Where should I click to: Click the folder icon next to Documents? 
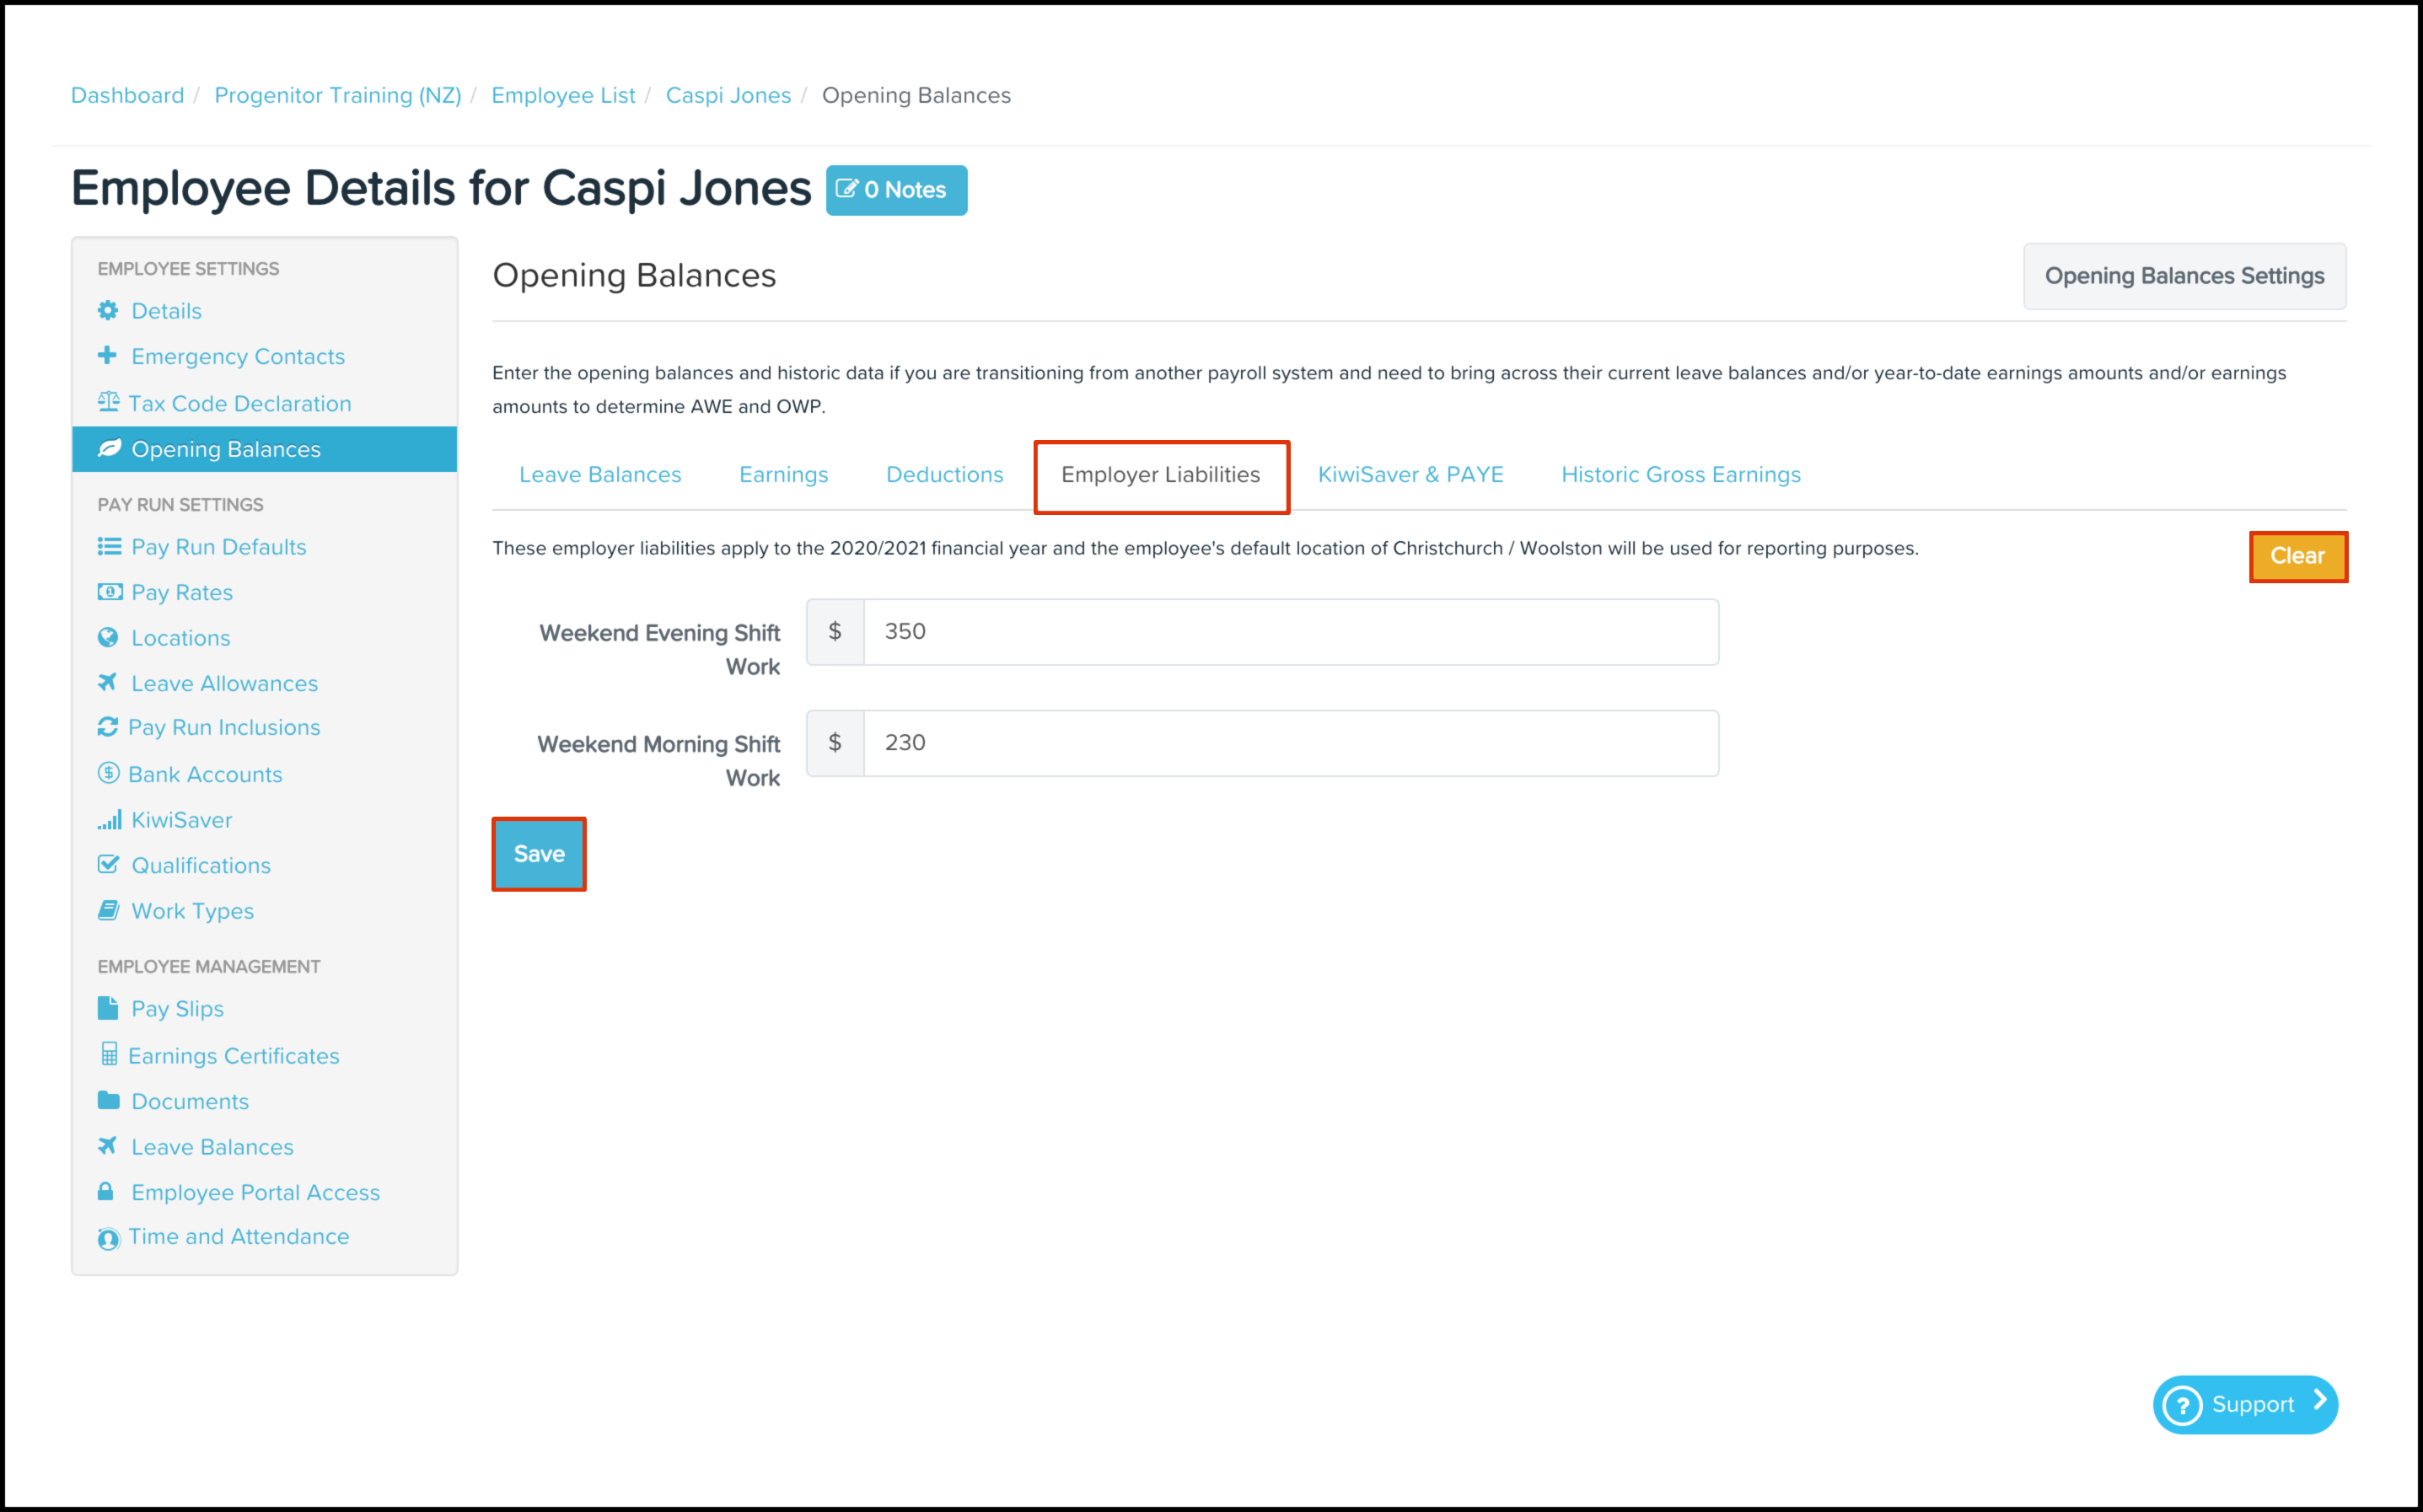pos(108,1100)
